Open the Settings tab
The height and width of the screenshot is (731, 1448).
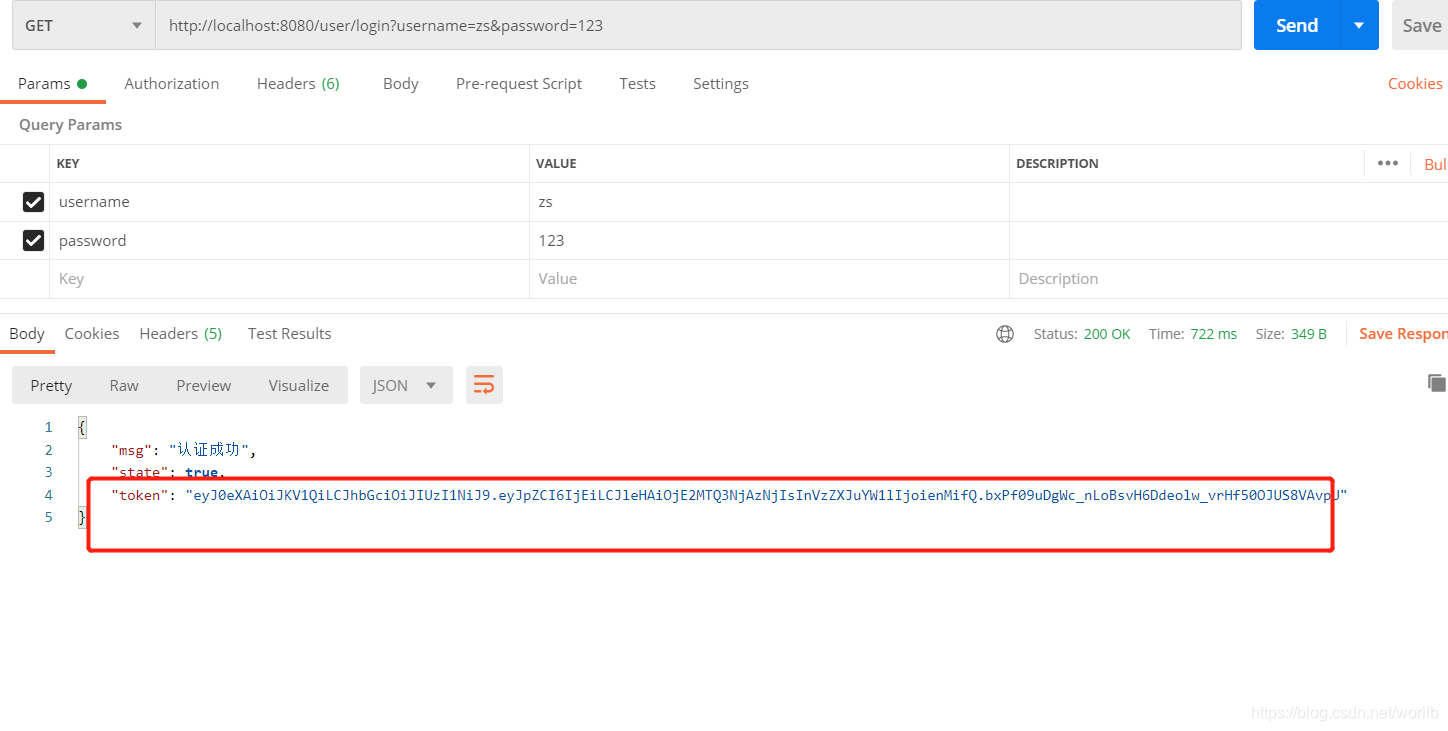(x=720, y=83)
